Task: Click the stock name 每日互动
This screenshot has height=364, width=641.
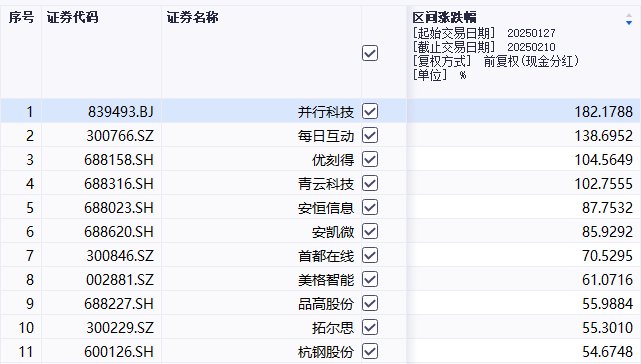Action: point(326,136)
